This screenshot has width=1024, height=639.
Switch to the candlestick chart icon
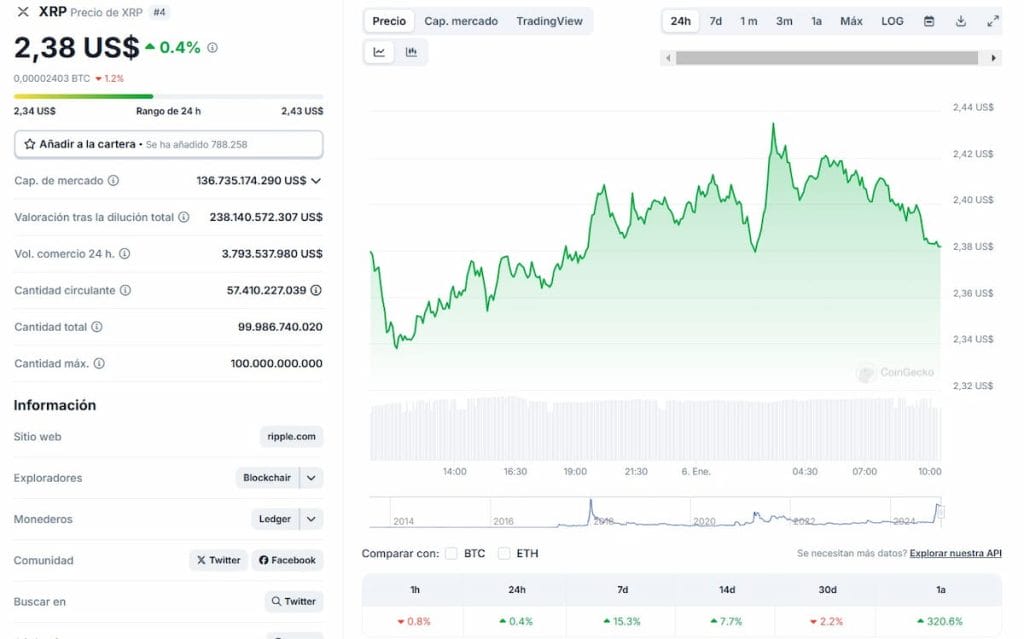410,52
